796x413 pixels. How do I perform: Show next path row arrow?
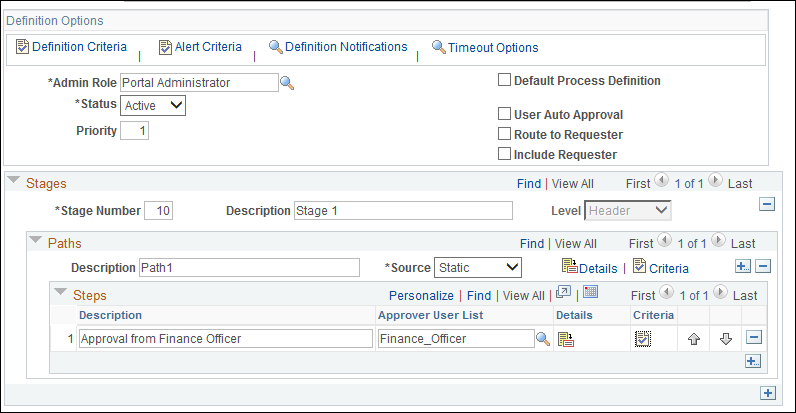point(718,240)
